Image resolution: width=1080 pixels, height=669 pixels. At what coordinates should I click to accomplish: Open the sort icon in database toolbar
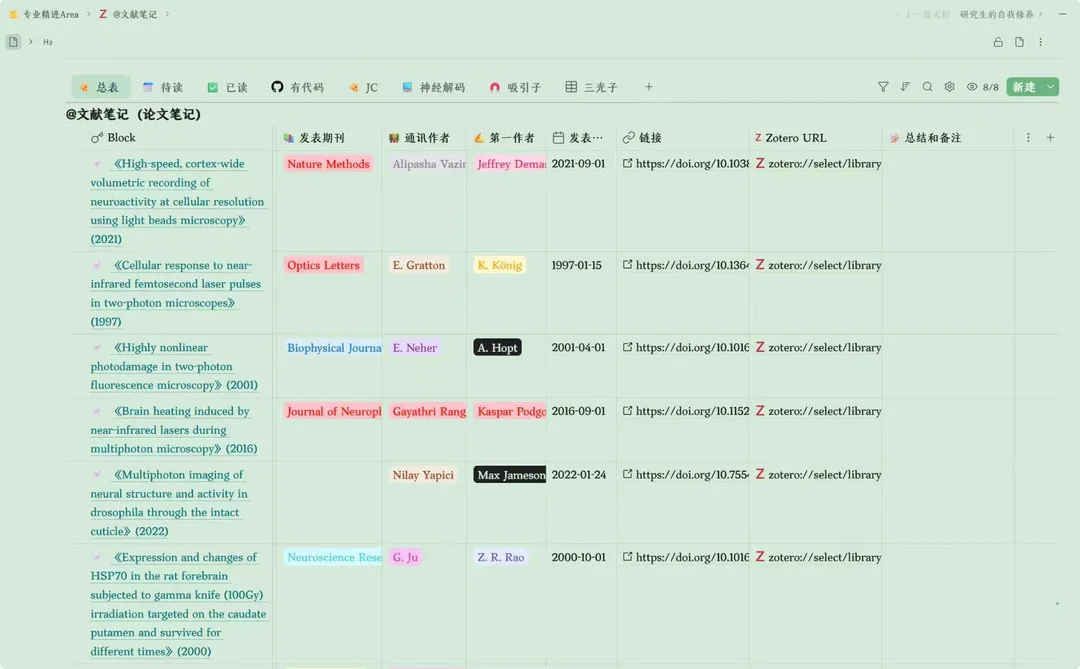[x=905, y=87]
